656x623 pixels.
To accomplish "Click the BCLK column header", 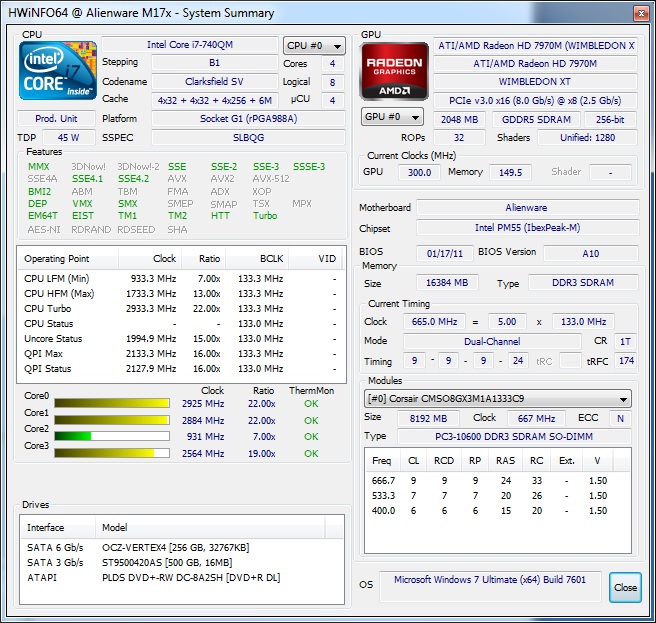I will point(257,259).
